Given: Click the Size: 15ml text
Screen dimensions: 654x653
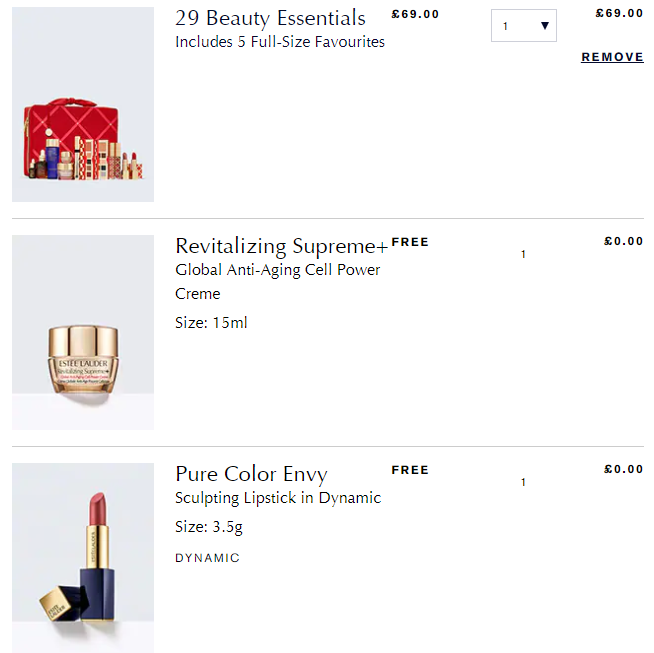Looking at the screenshot, I should 211,323.
